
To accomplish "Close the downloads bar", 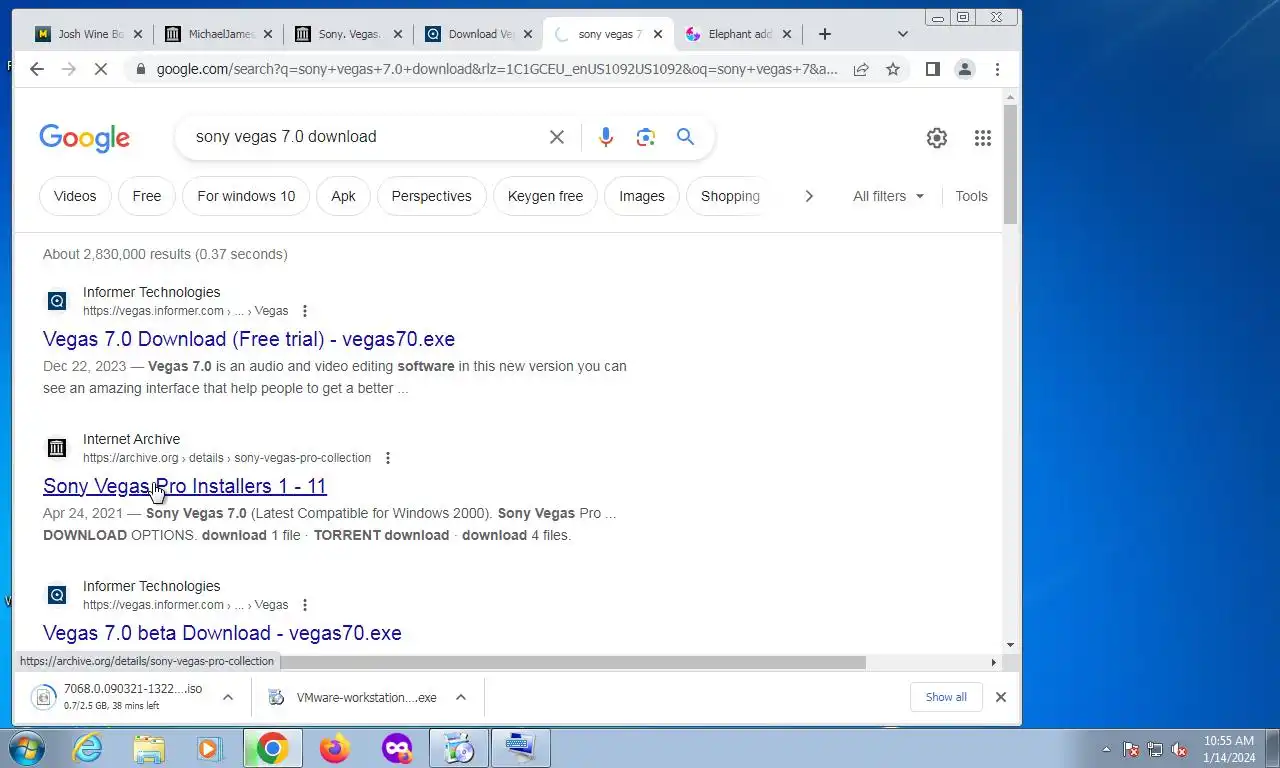I will 1000,697.
